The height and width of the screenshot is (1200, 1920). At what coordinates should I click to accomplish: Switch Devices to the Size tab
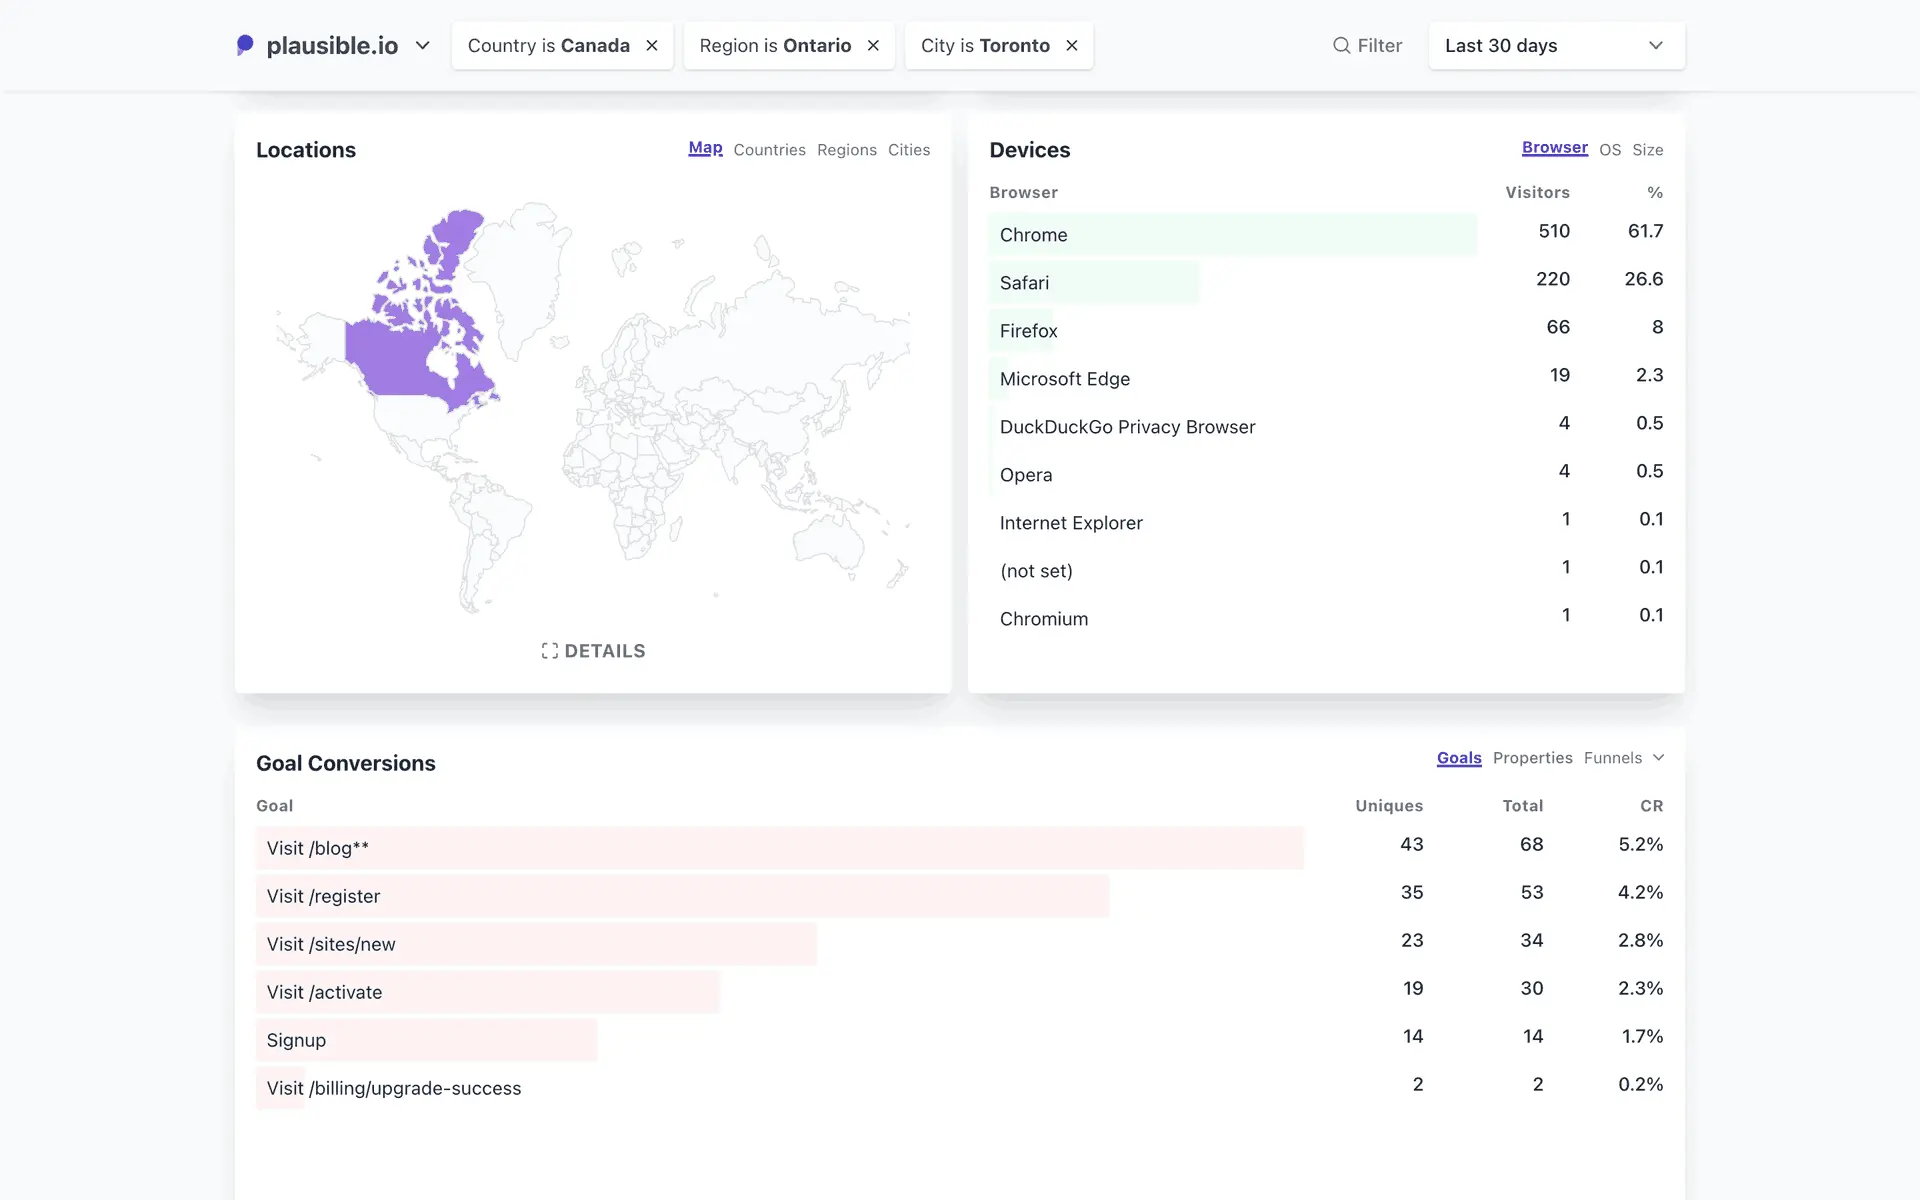(1647, 150)
